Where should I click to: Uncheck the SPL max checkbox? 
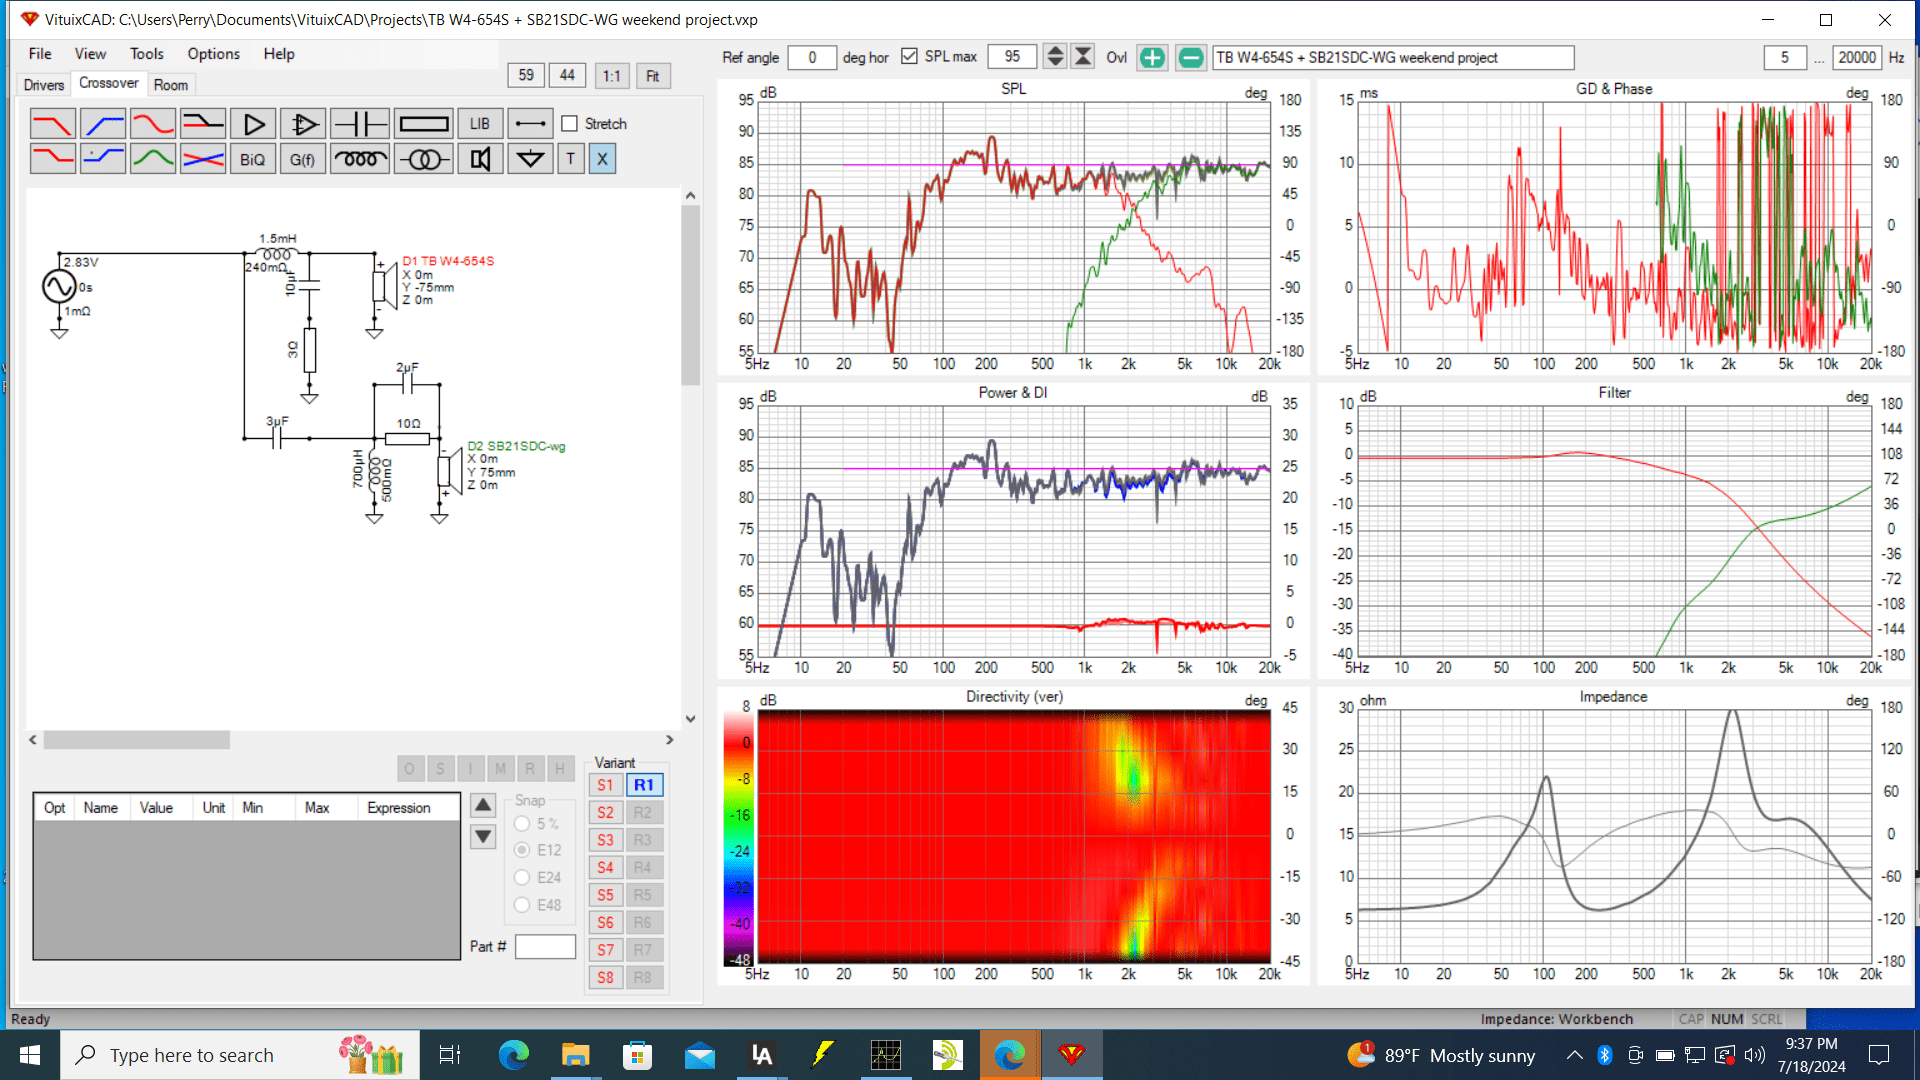[909, 56]
